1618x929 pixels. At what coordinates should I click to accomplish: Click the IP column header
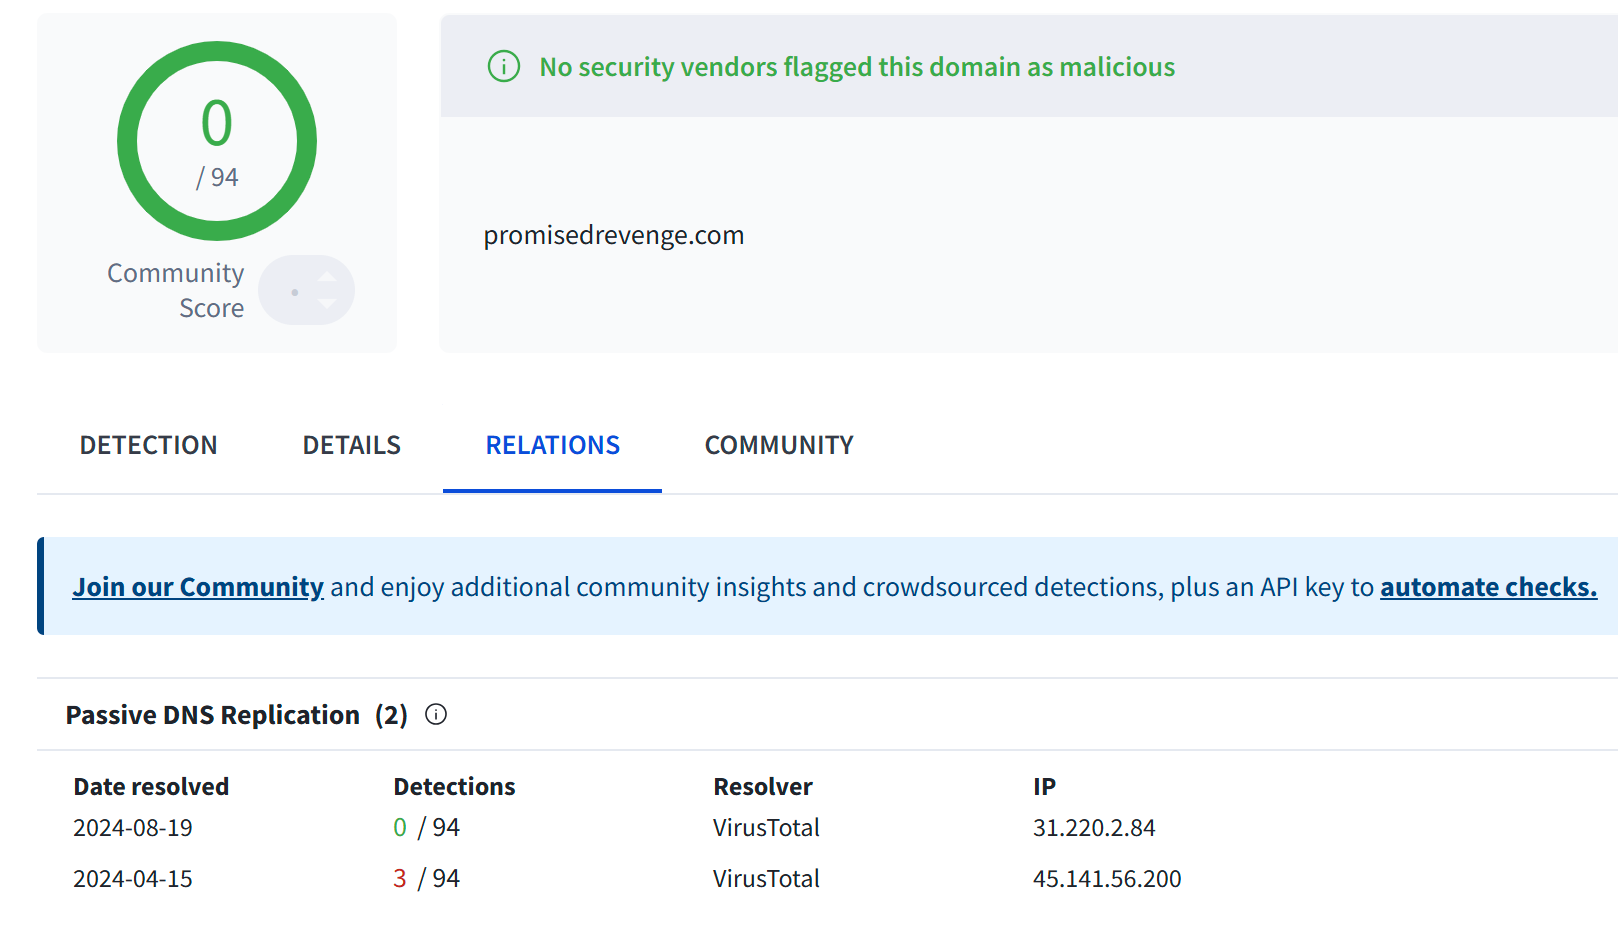pos(1044,787)
